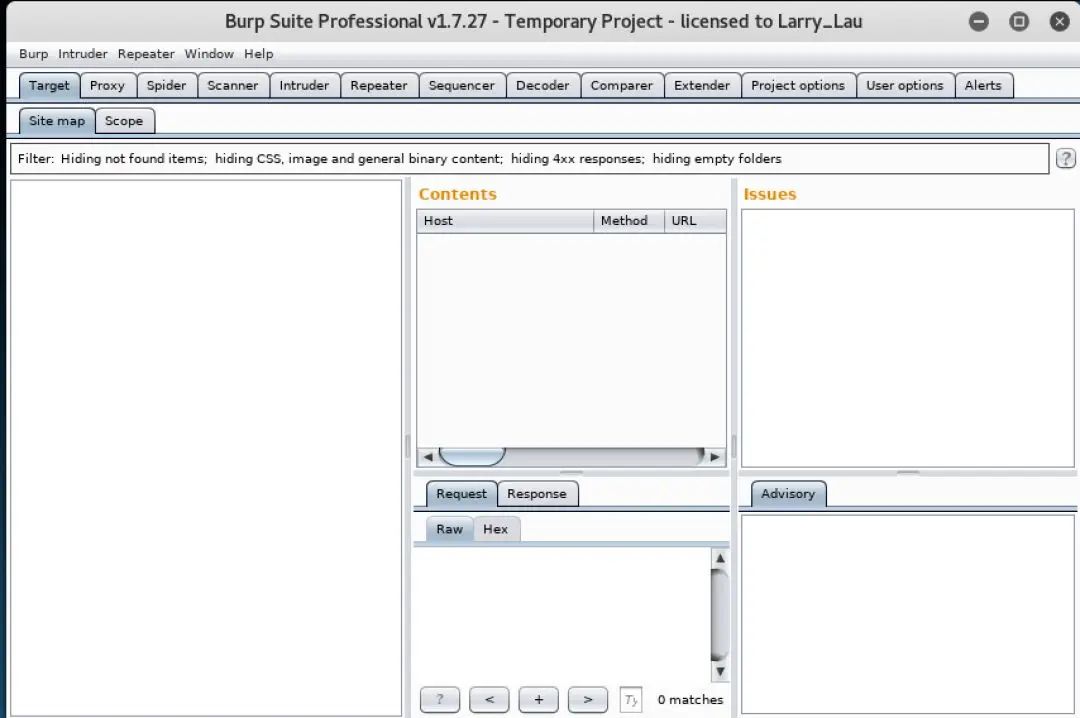Open the Intruder tool tab
The height and width of the screenshot is (718, 1080).
point(304,85)
